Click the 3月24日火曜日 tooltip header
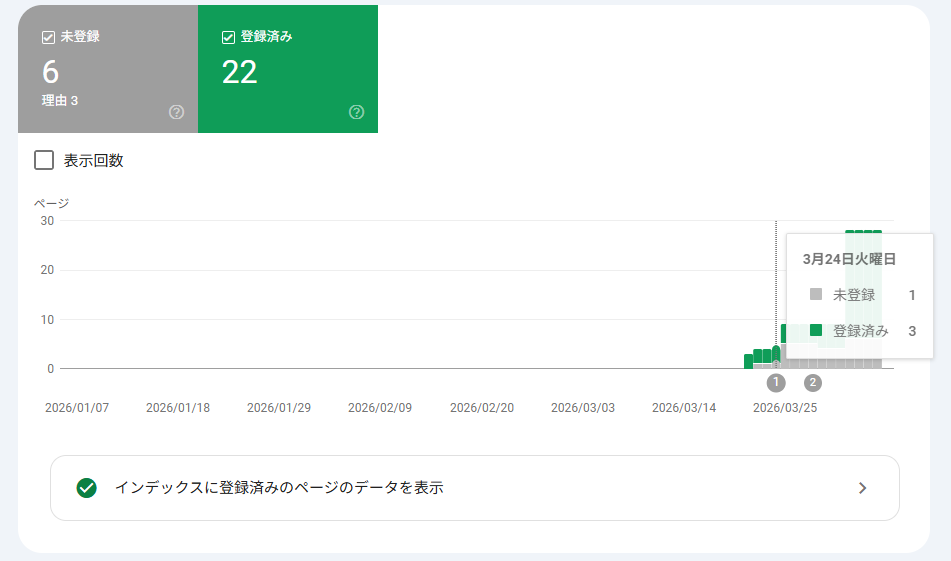This screenshot has height=561, width=951. point(849,259)
